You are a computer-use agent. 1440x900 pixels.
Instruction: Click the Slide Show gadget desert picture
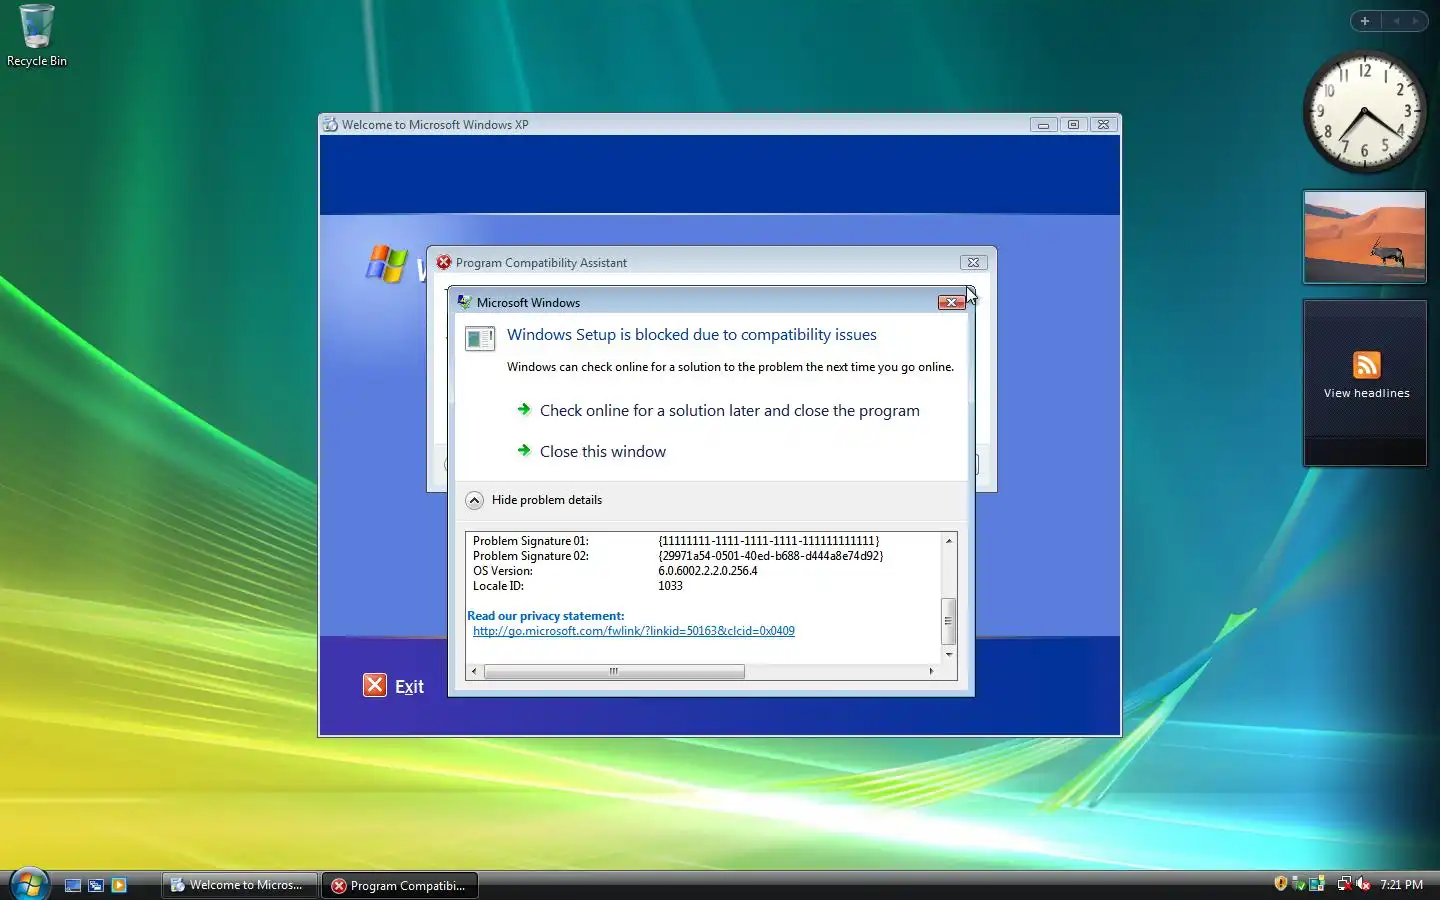(1364, 237)
